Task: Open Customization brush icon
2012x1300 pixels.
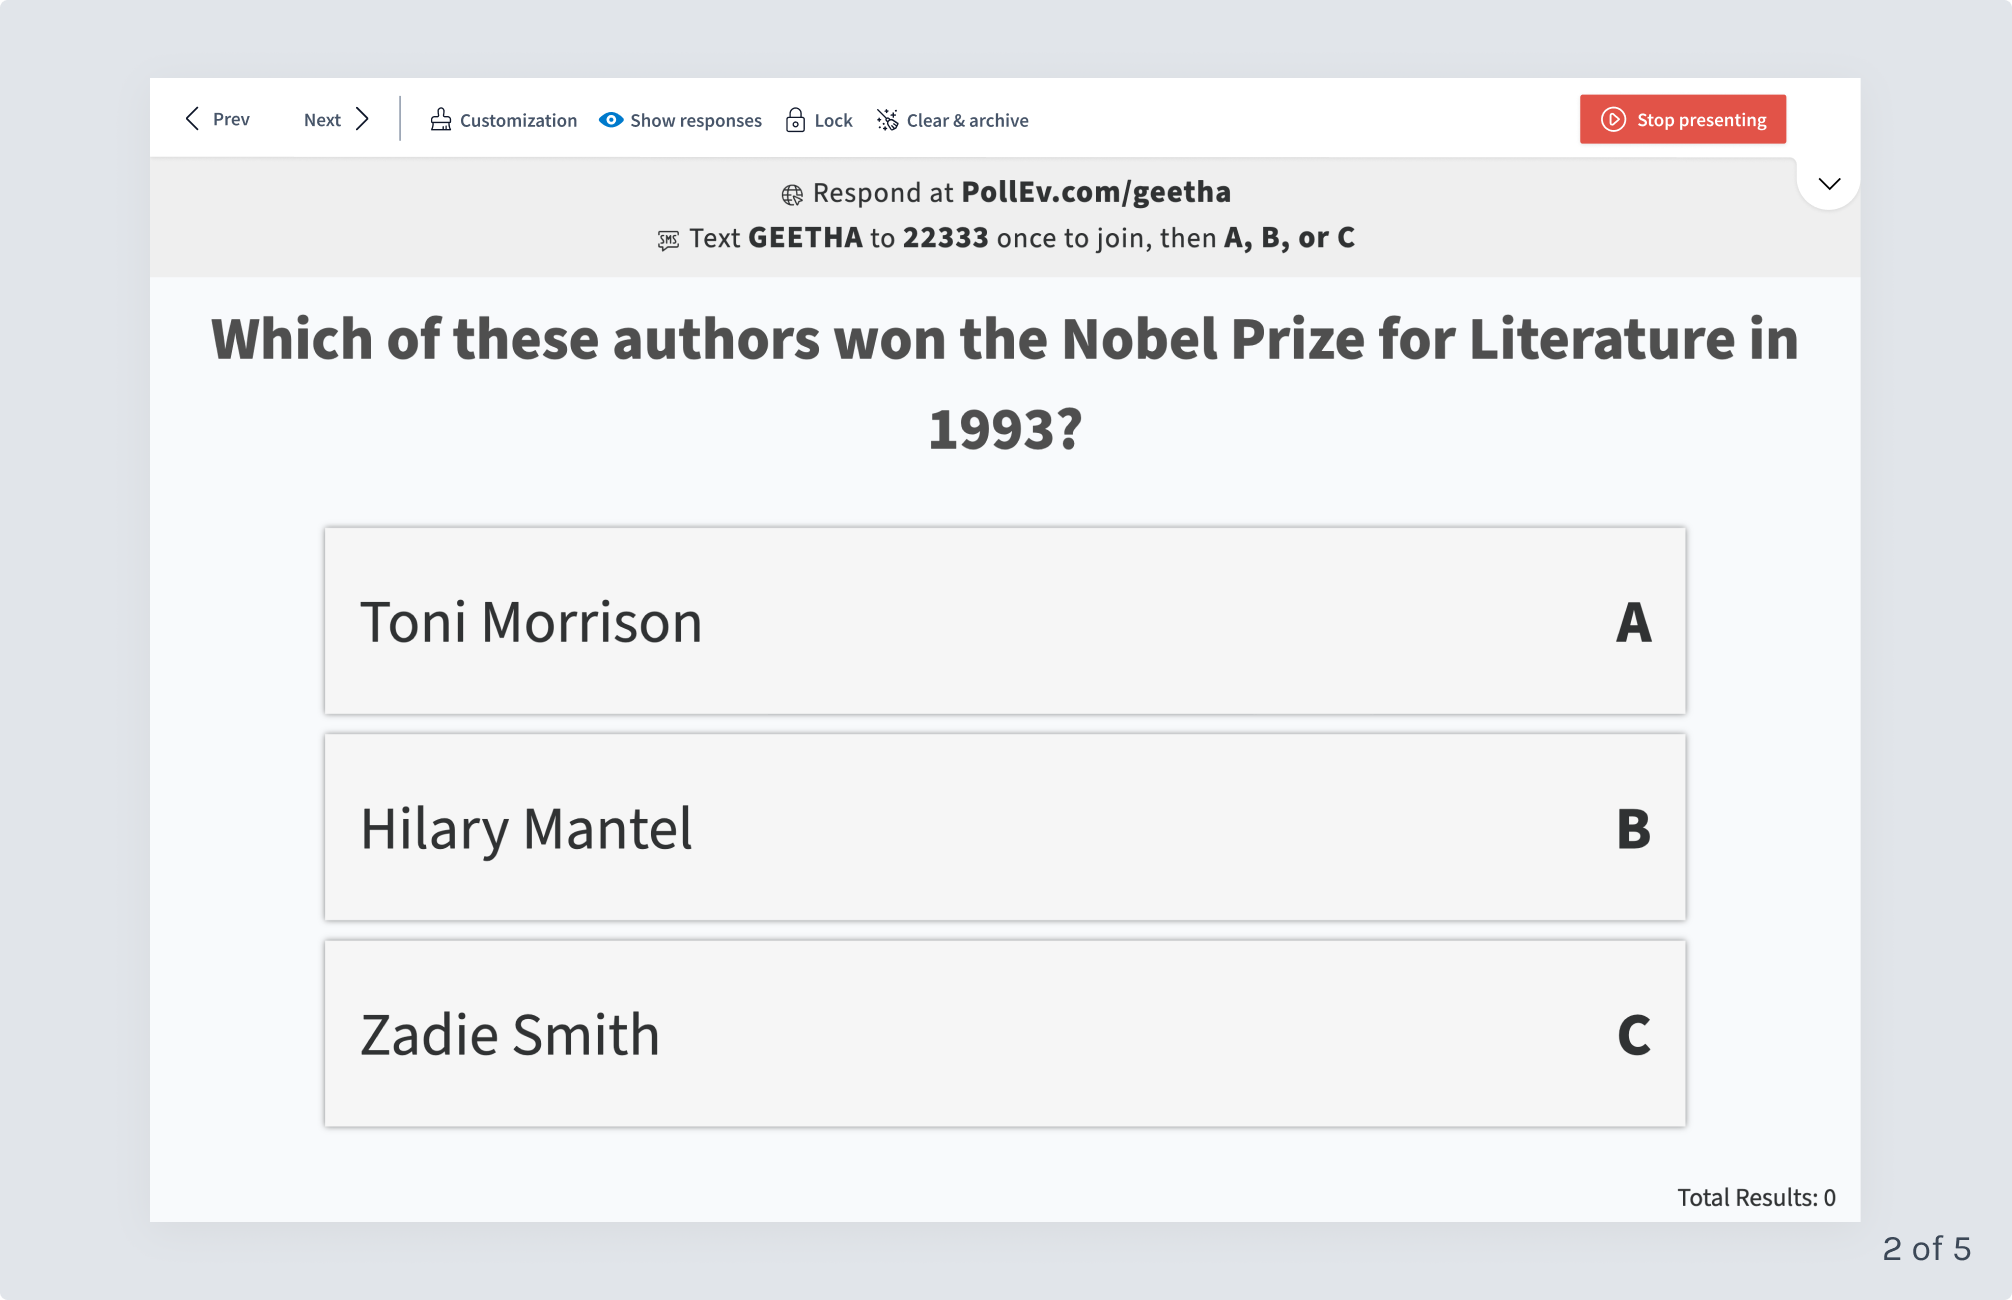Action: [x=441, y=120]
